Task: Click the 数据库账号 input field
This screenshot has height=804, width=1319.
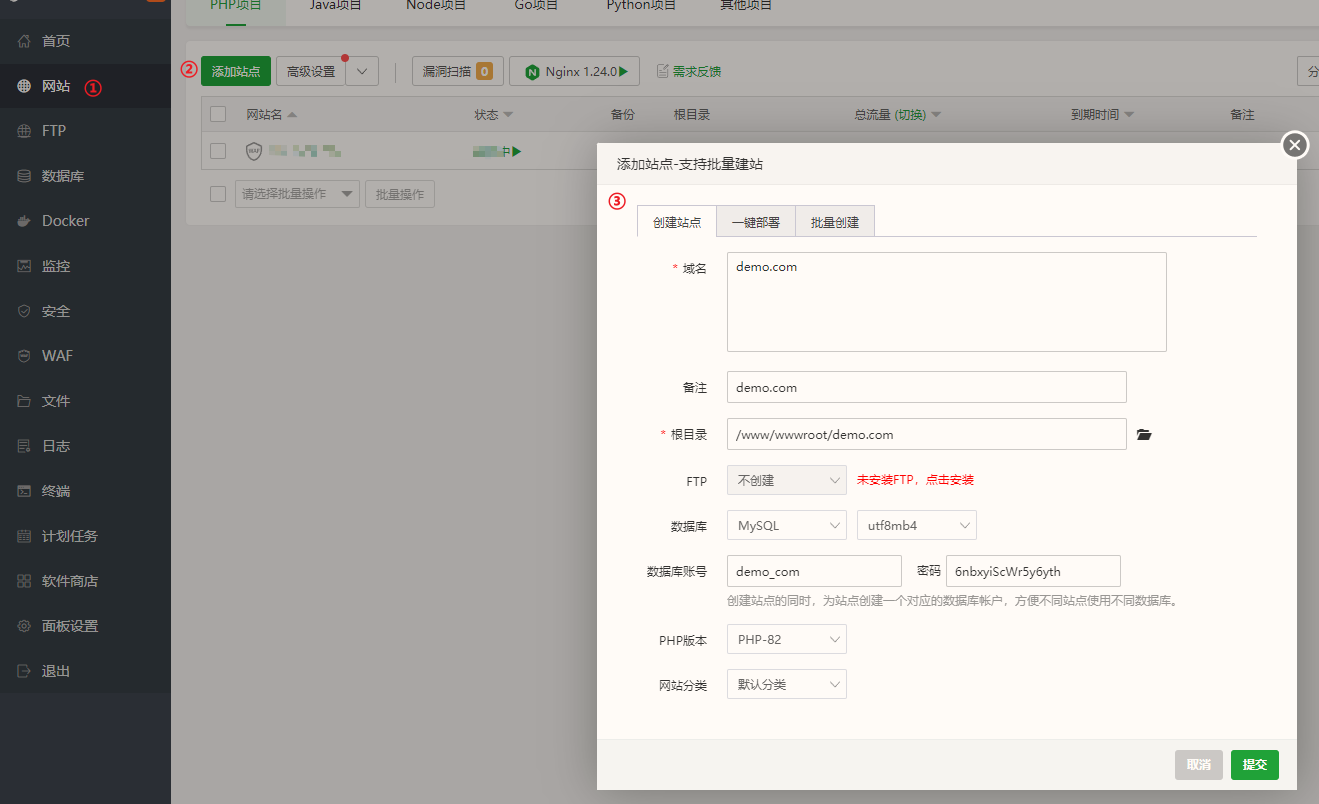Action: tap(814, 571)
